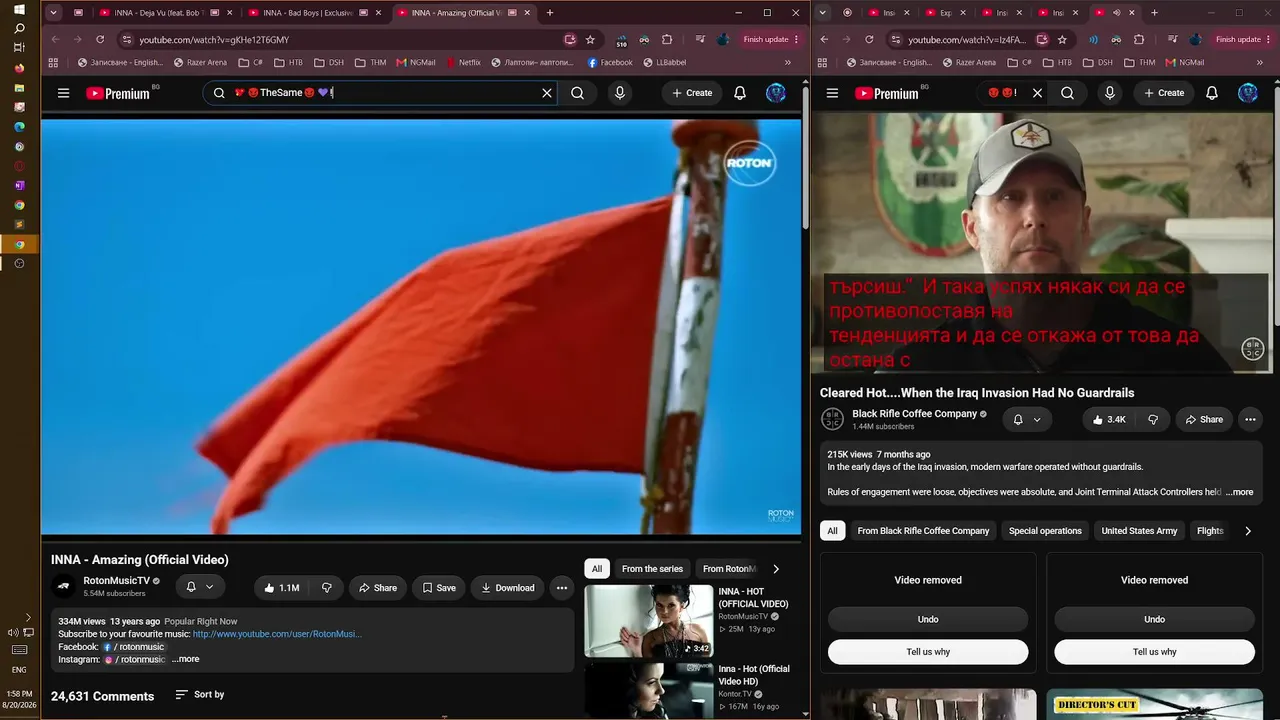Save INNA - Amazing to a playlist

438,588
